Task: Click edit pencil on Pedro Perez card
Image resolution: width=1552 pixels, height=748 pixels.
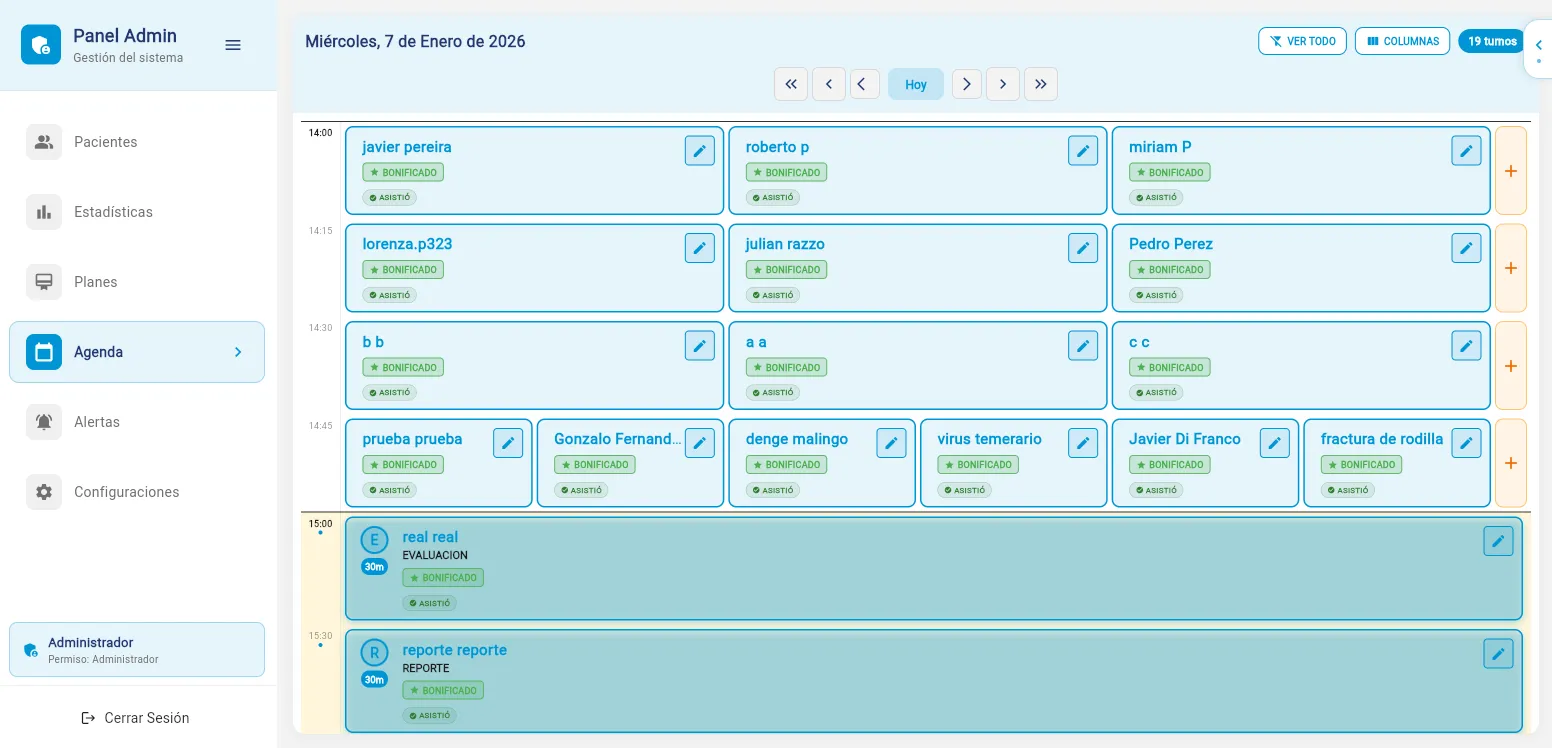Action: (1466, 248)
